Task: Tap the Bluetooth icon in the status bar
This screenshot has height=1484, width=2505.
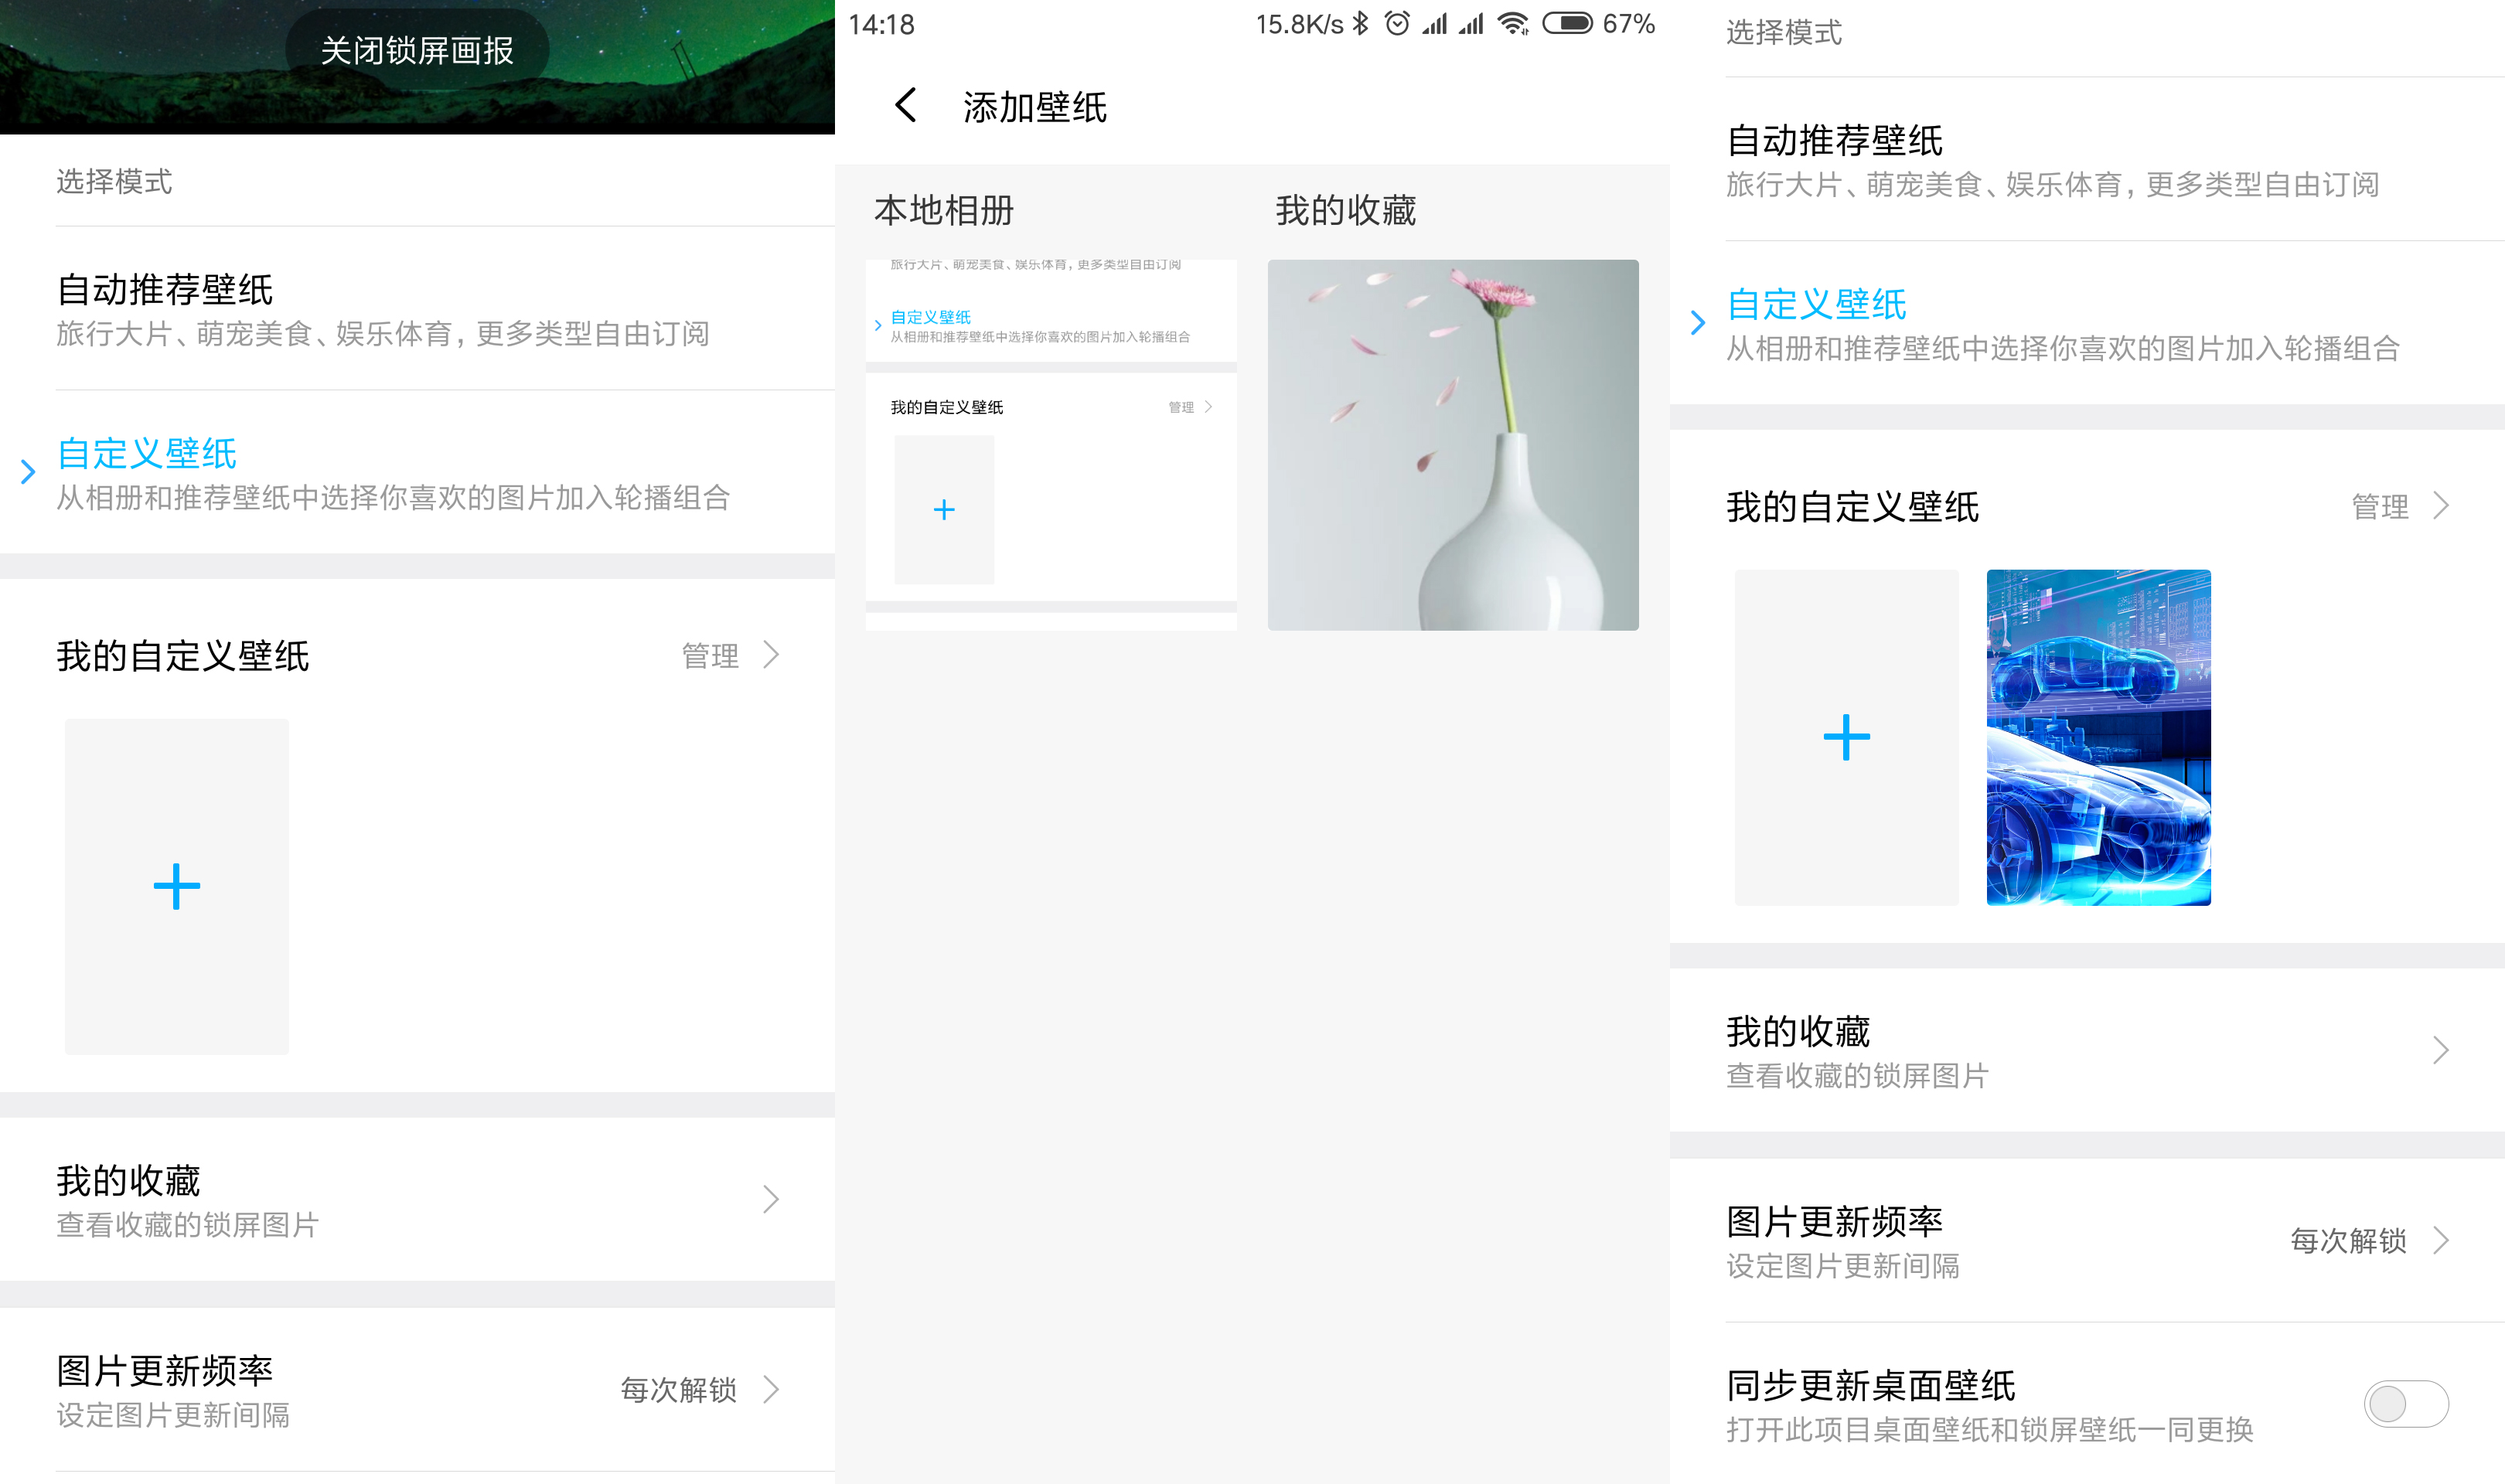Action: [1360, 24]
